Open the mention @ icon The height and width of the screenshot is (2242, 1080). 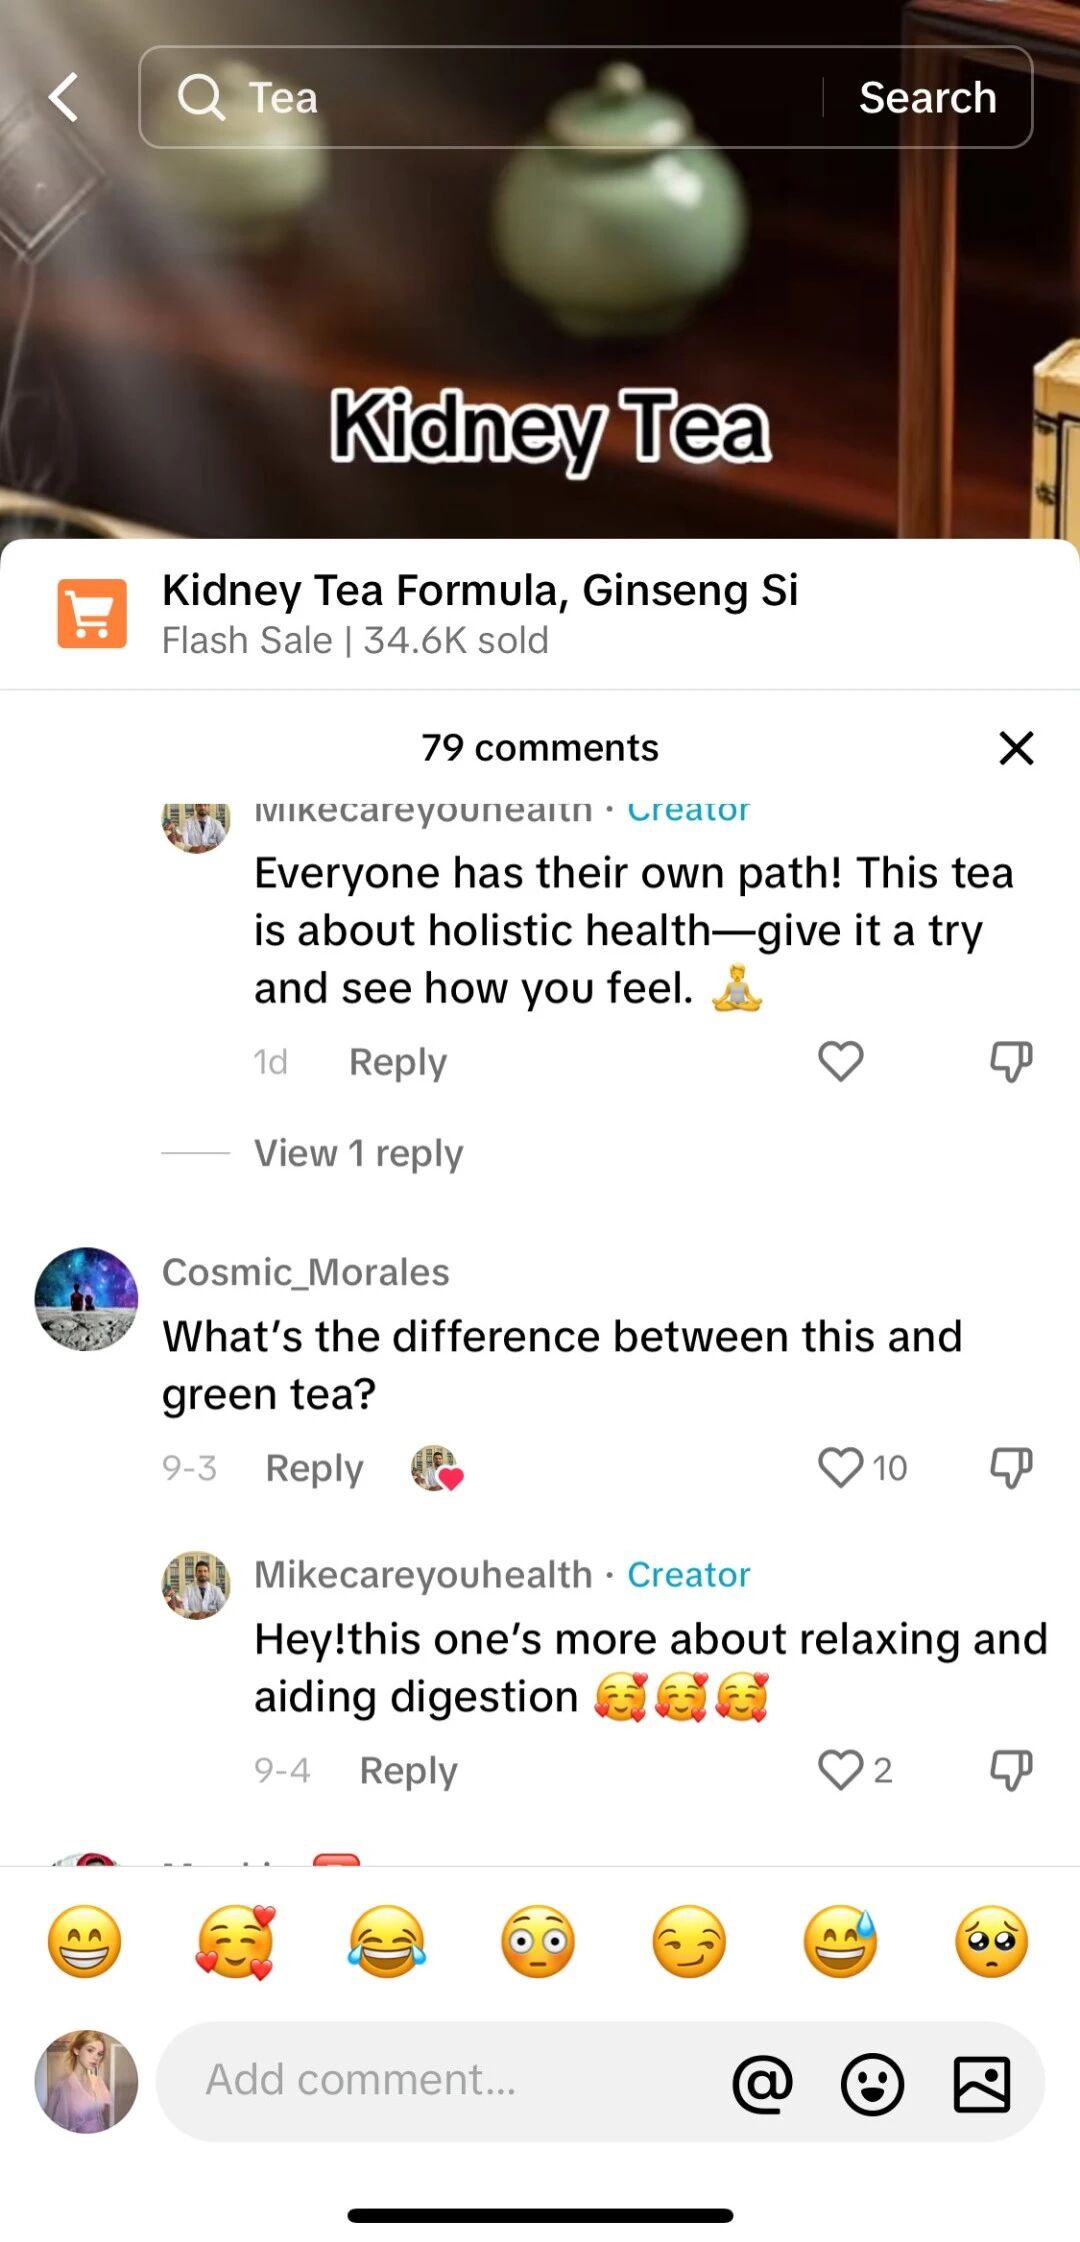[762, 2084]
